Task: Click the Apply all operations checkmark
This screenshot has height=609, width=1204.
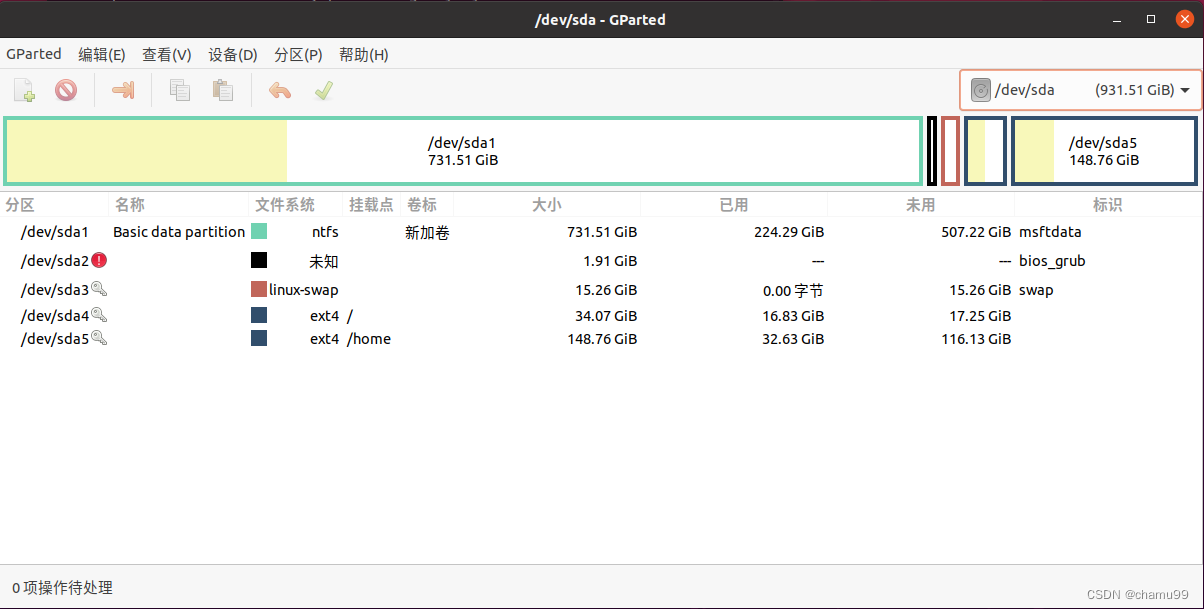Action: point(323,91)
